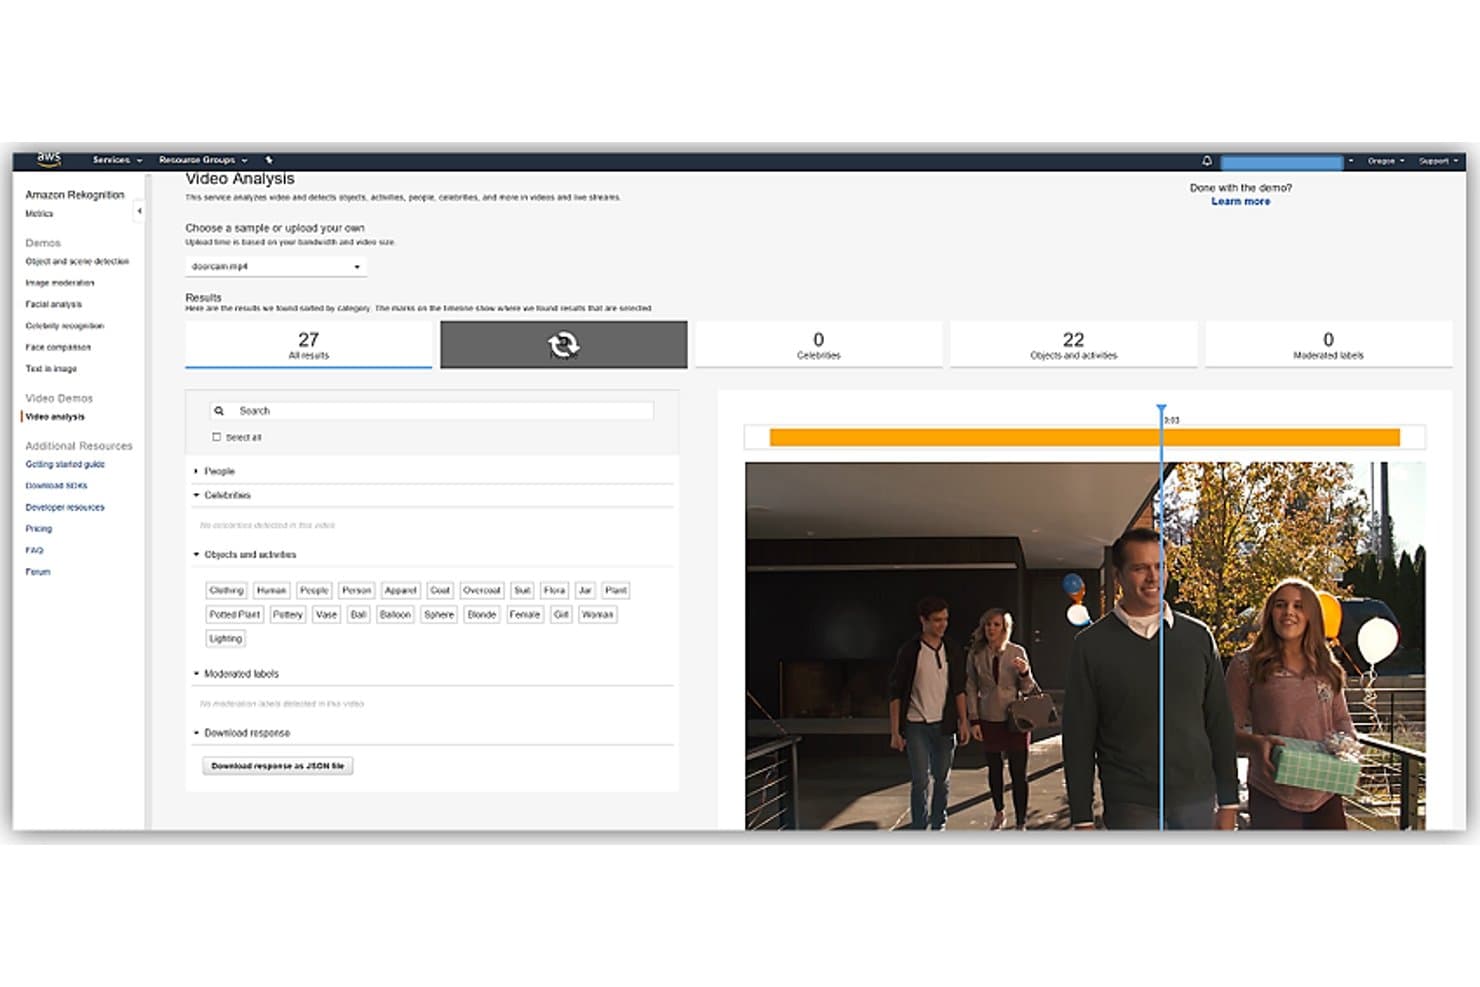
Task: Open the doorcam.mp4 sample dropdown
Action: point(276,267)
